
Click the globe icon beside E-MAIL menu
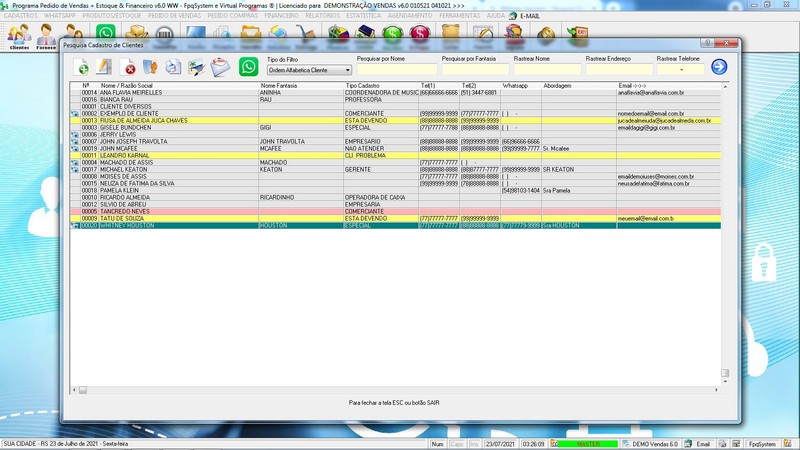tap(513, 16)
